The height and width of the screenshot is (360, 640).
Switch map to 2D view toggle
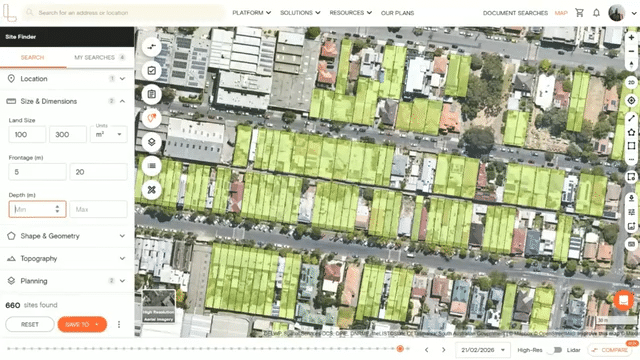pos(631,82)
